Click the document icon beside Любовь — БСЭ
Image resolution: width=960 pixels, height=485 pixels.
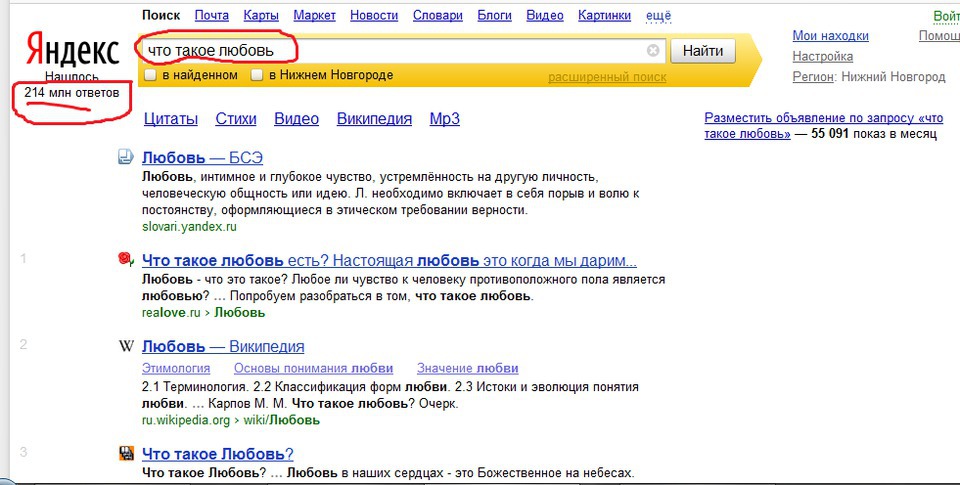(126, 157)
